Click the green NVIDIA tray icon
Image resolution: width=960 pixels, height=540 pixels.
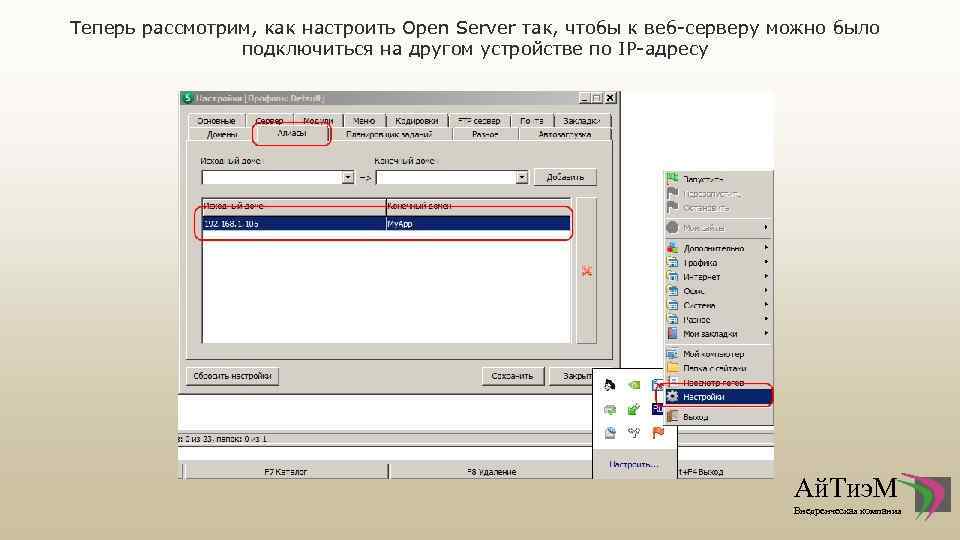pyautogui.click(x=634, y=385)
